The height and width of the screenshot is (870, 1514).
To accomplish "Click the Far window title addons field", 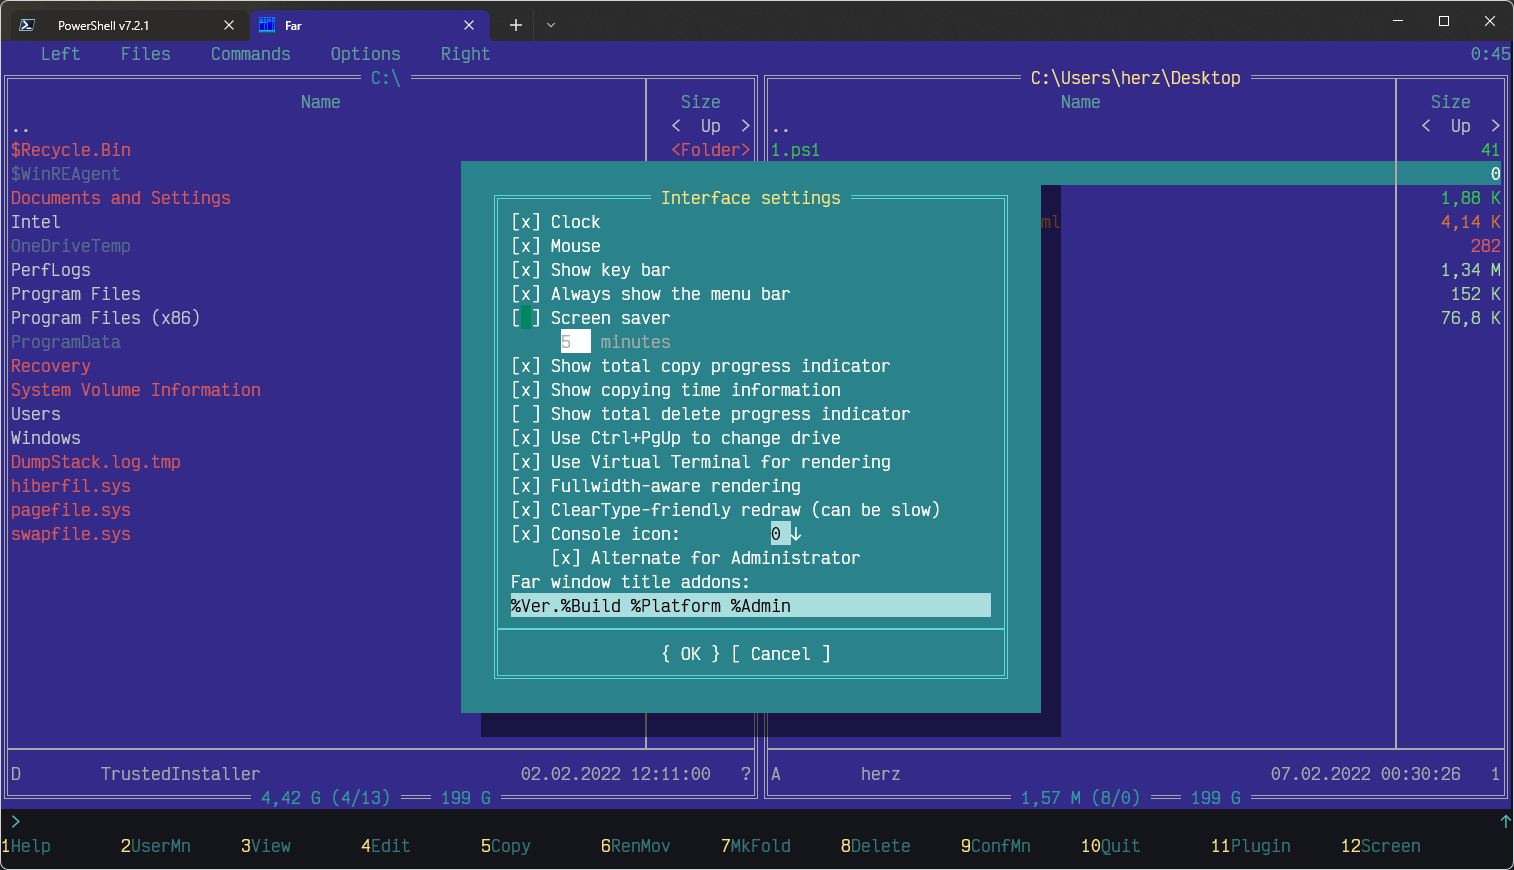I will [x=751, y=606].
